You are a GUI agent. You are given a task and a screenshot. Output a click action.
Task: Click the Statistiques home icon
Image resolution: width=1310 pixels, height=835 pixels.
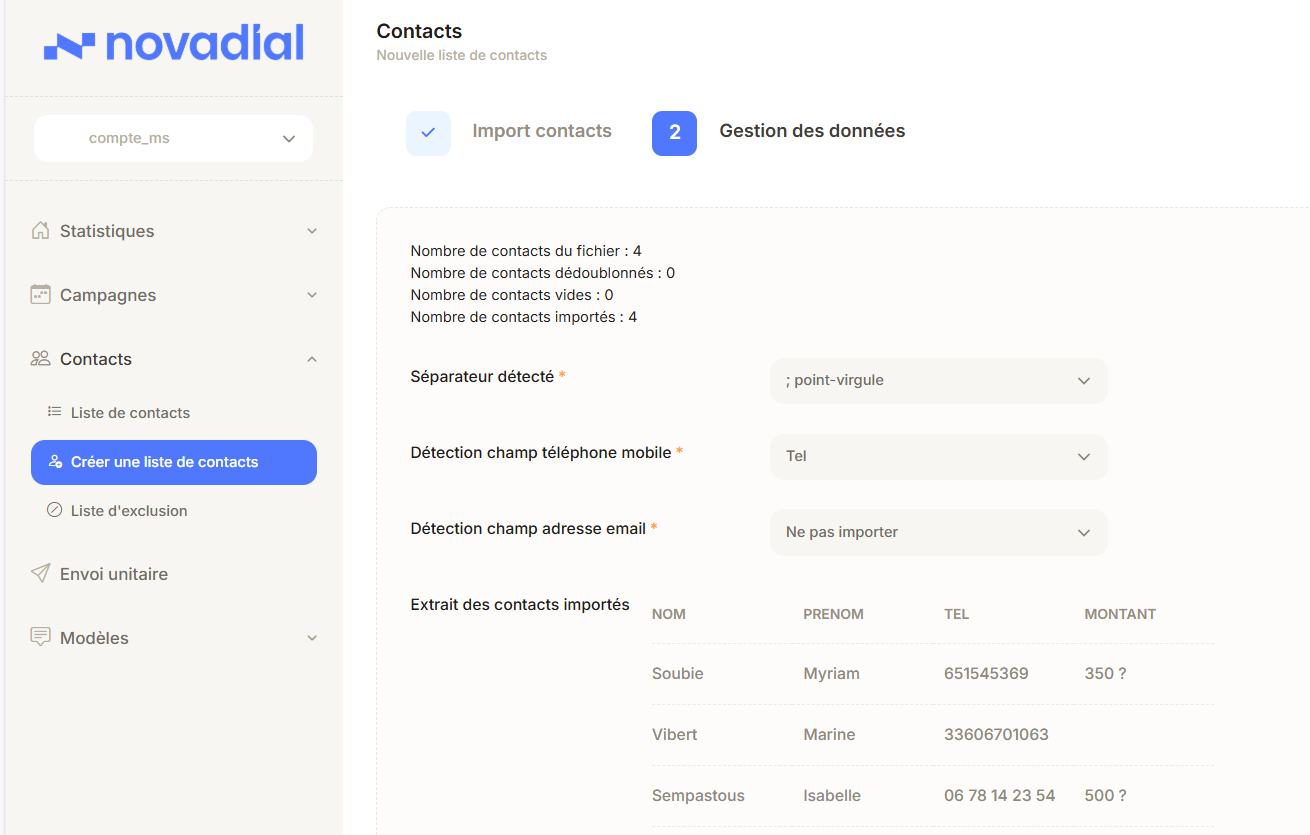tap(40, 231)
